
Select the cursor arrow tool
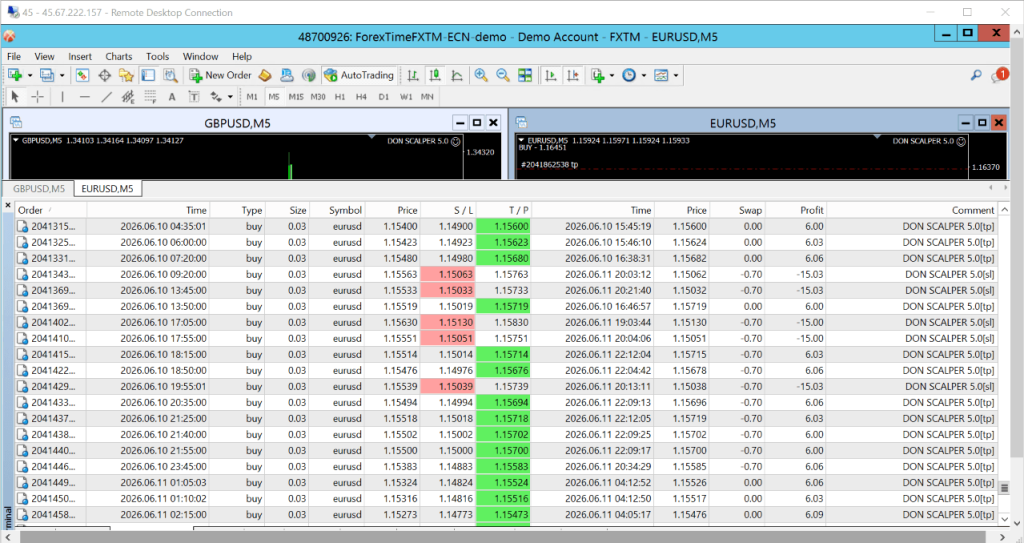[x=15, y=97]
